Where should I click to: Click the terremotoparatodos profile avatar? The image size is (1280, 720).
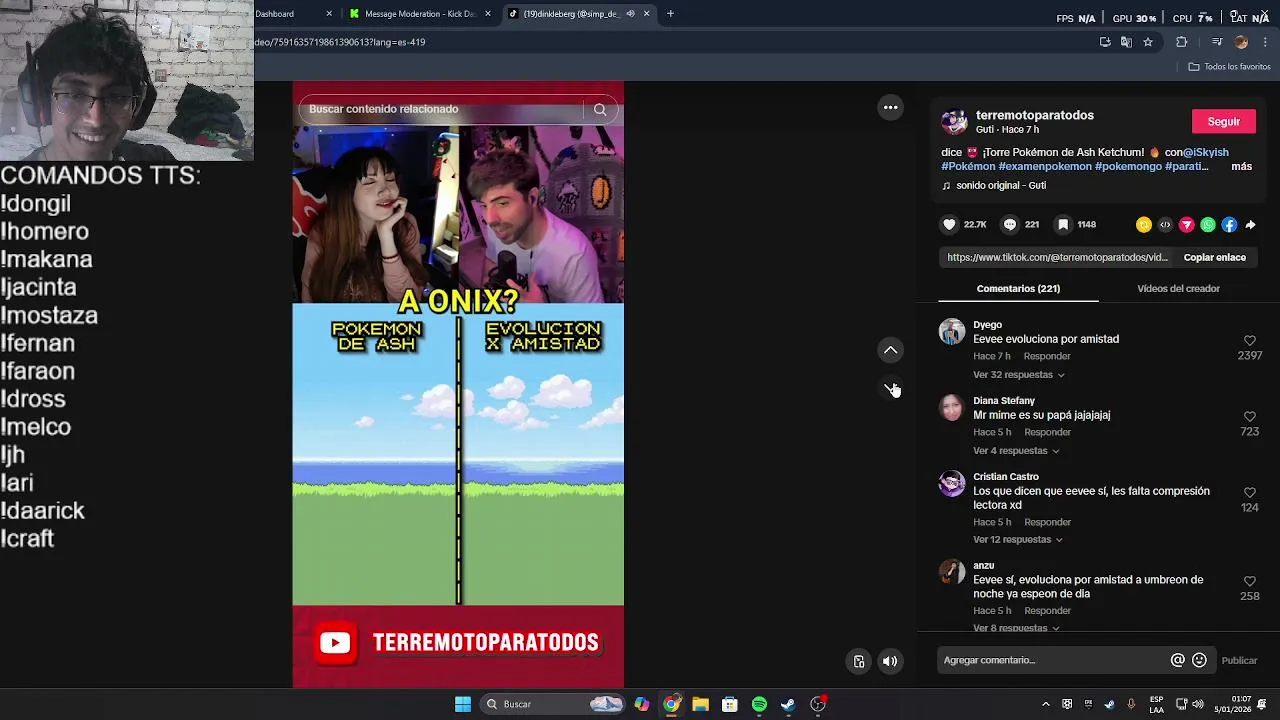955,122
